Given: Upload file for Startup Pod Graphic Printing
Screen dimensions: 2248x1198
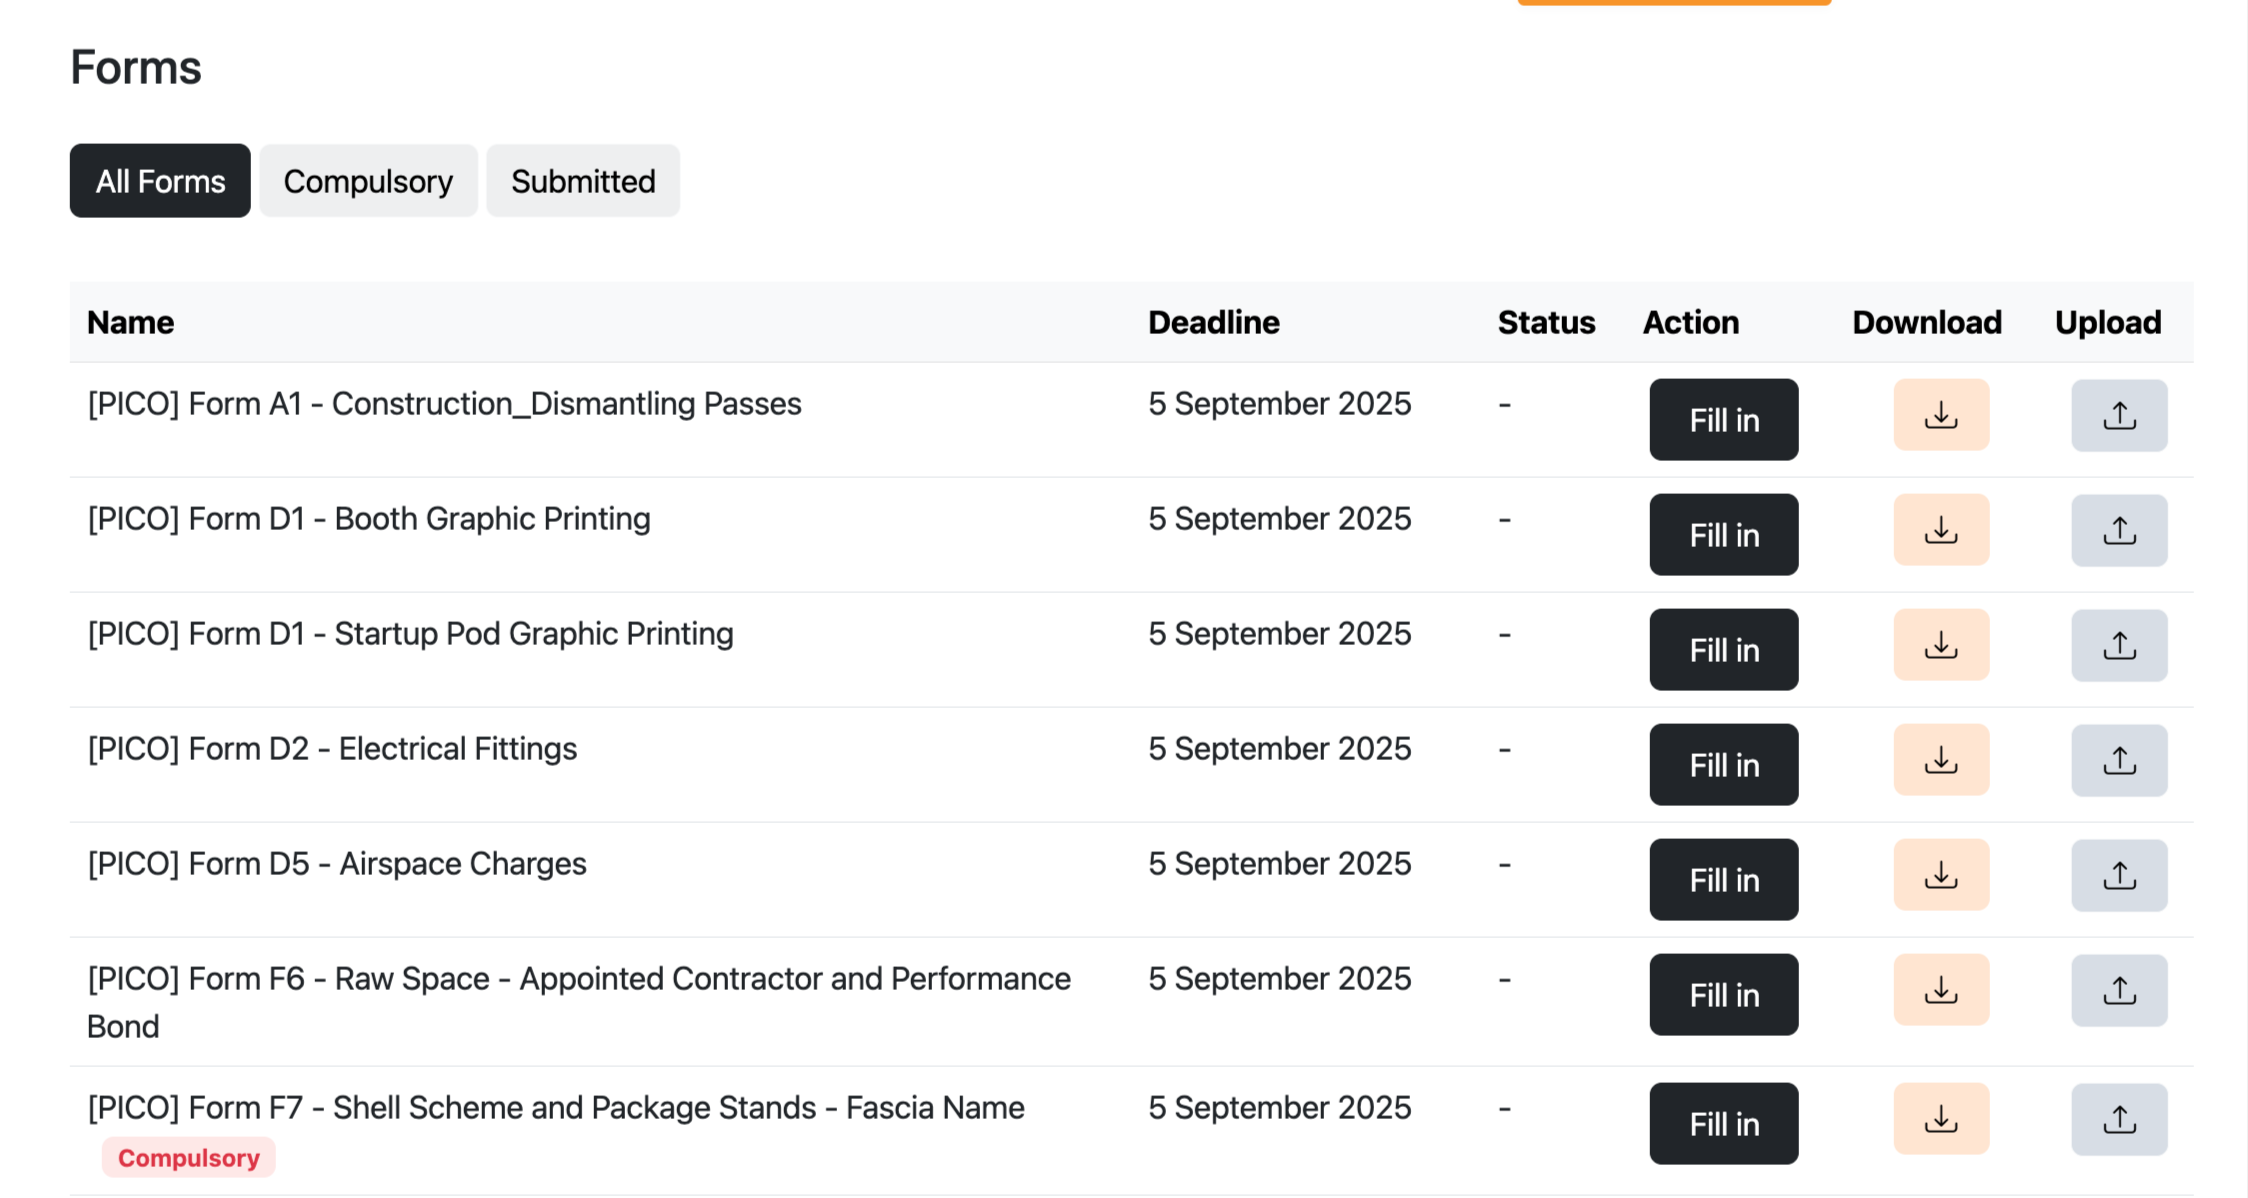Looking at the screenshot, I should pyautogui.click(x=2118, y=645).
